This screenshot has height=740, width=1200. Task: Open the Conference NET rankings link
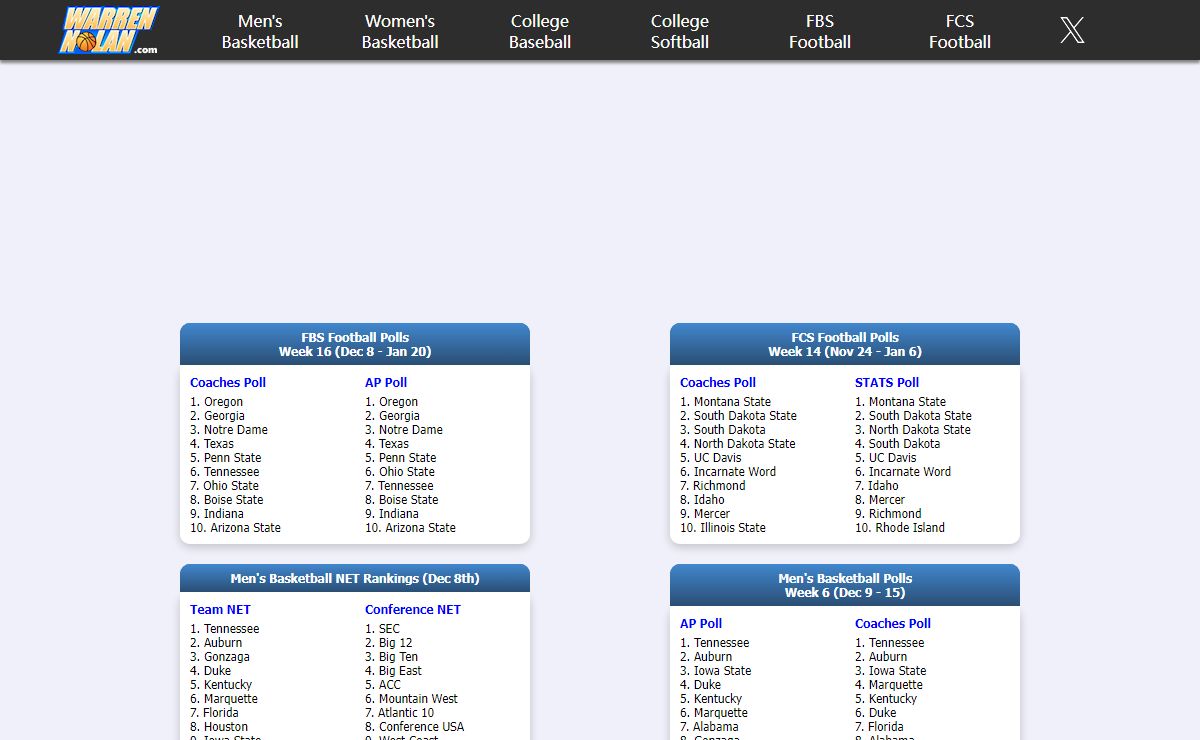[413, 609]
